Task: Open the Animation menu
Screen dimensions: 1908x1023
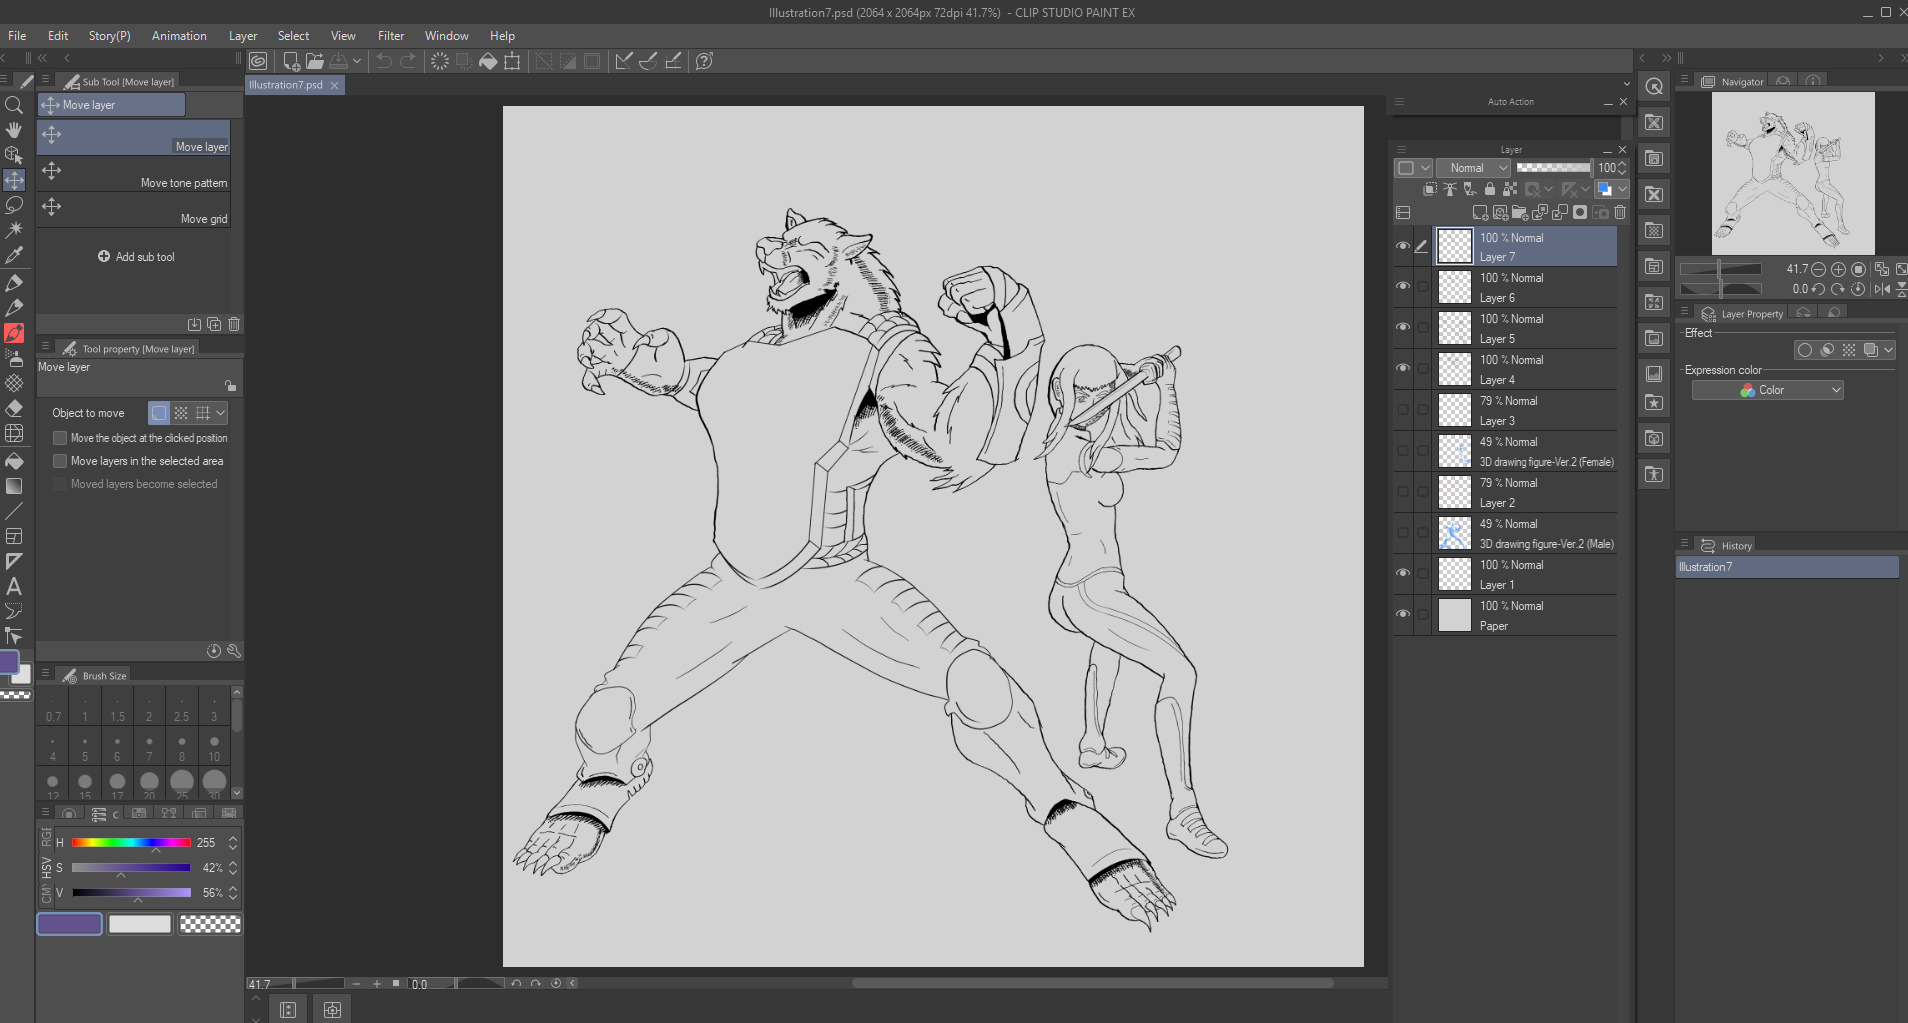Action: 179,36
